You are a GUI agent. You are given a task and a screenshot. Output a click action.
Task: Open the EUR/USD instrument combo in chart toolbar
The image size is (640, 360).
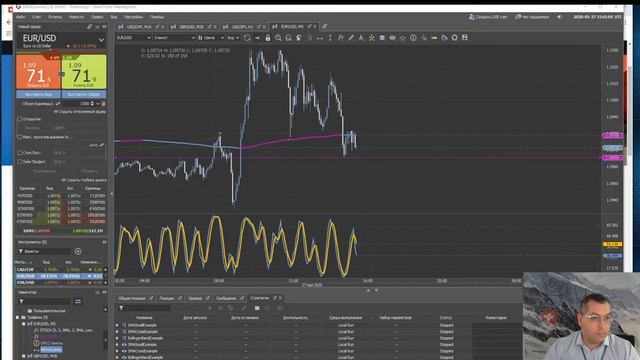[133, 38]
